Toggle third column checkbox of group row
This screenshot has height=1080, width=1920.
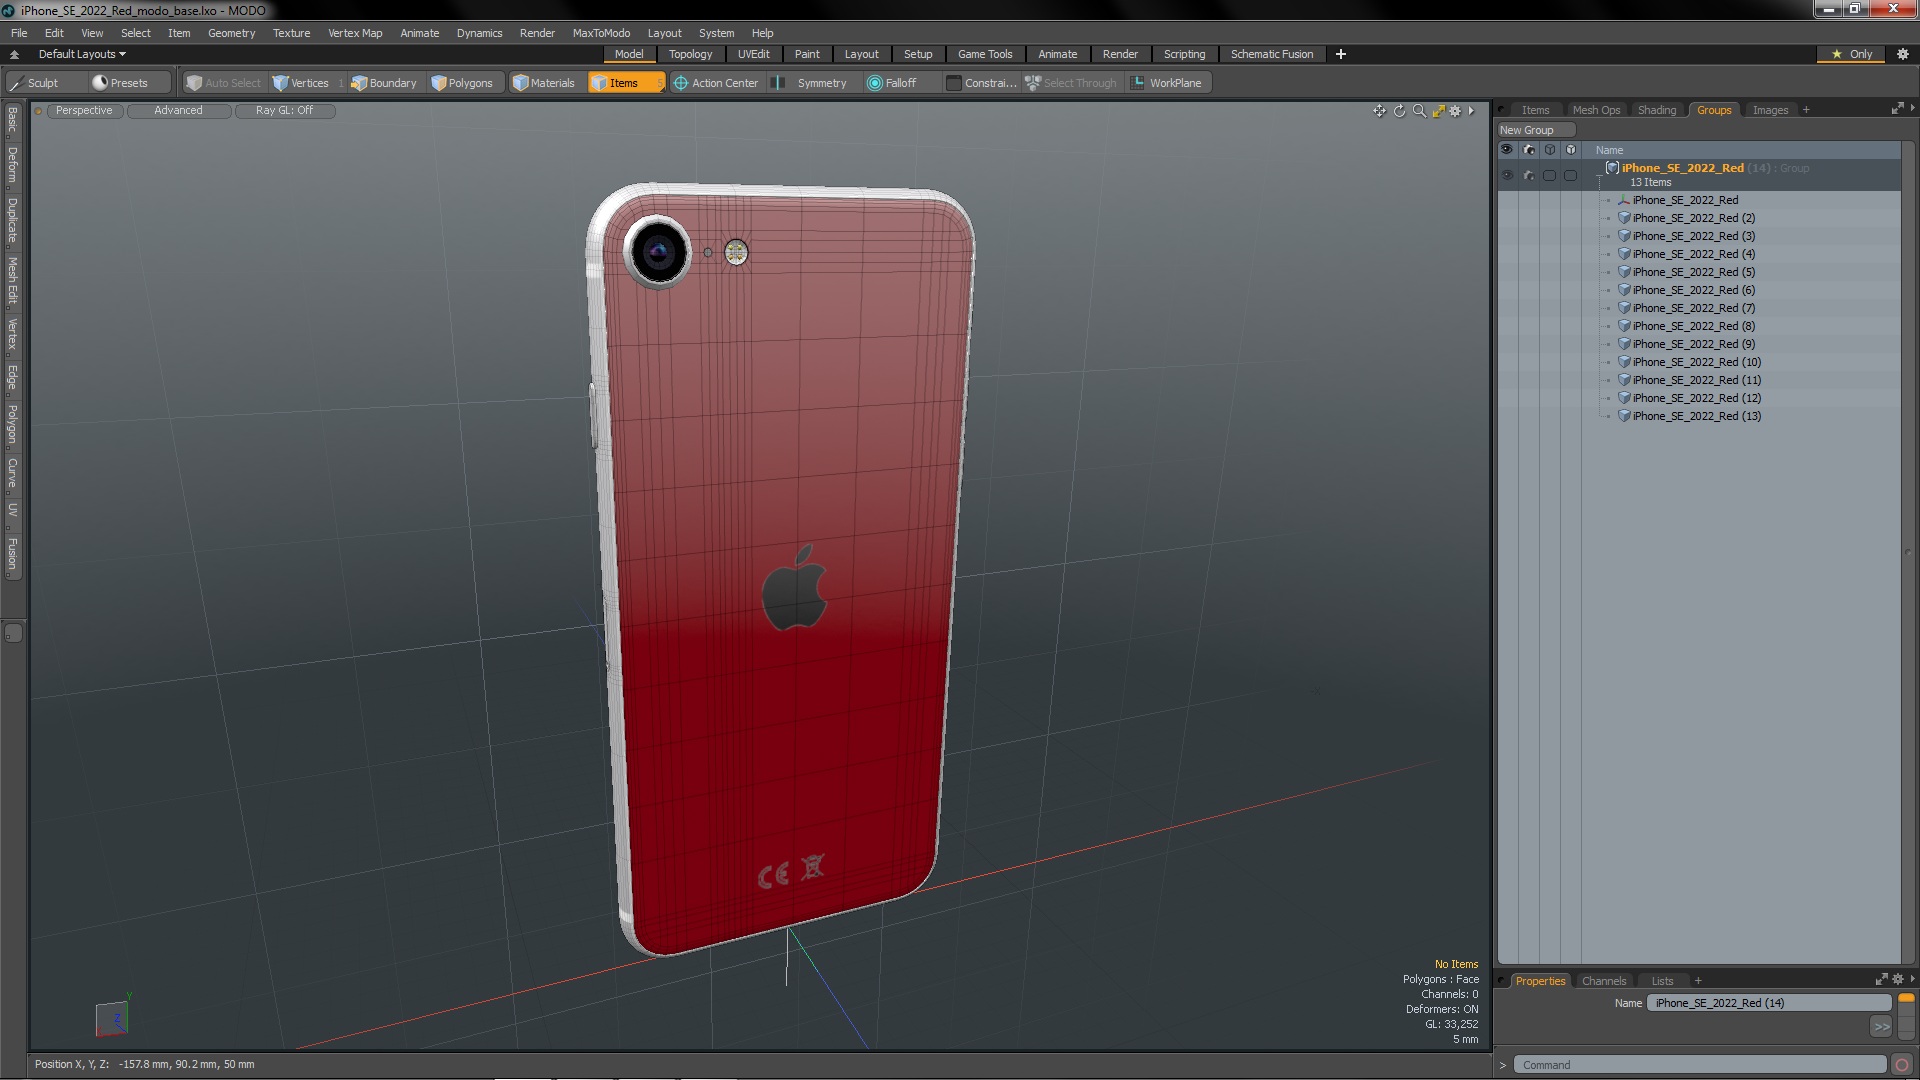1549,175
